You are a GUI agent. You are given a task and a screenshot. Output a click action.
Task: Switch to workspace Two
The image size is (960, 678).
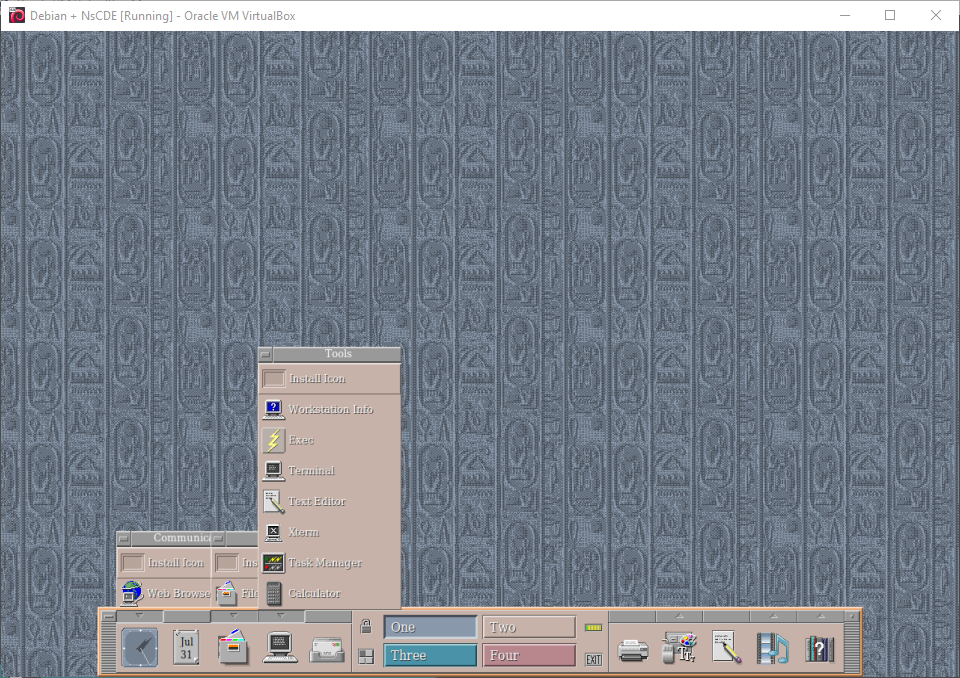(x=529, y=627)
